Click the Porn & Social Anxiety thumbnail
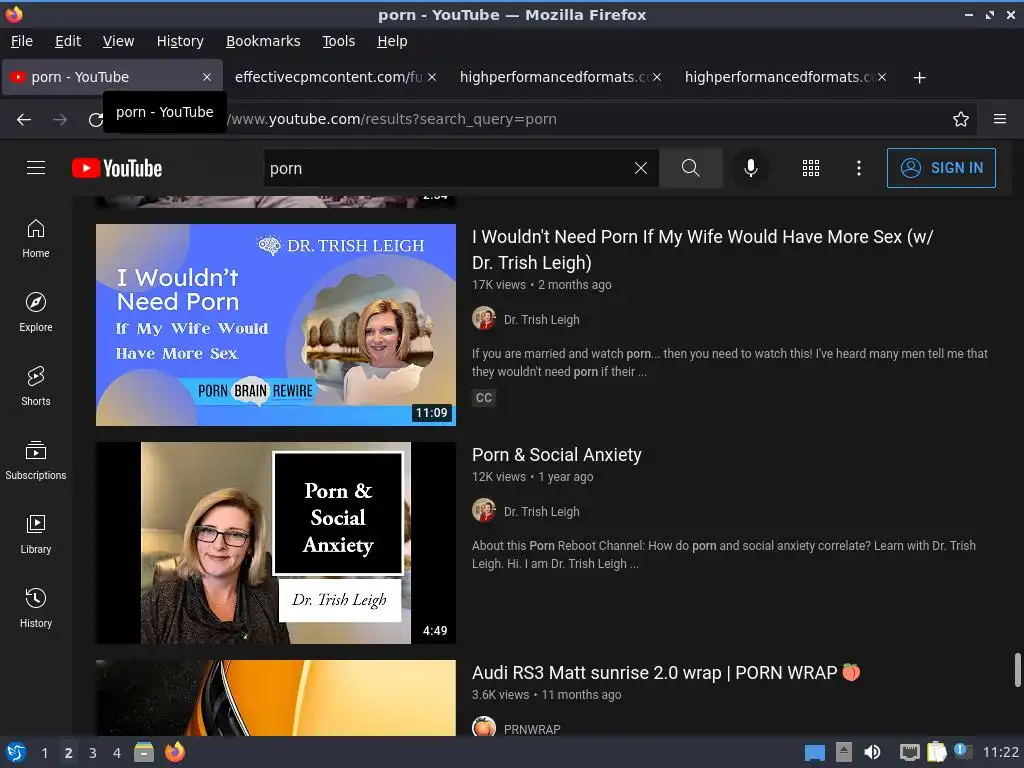 click(276, 543)
